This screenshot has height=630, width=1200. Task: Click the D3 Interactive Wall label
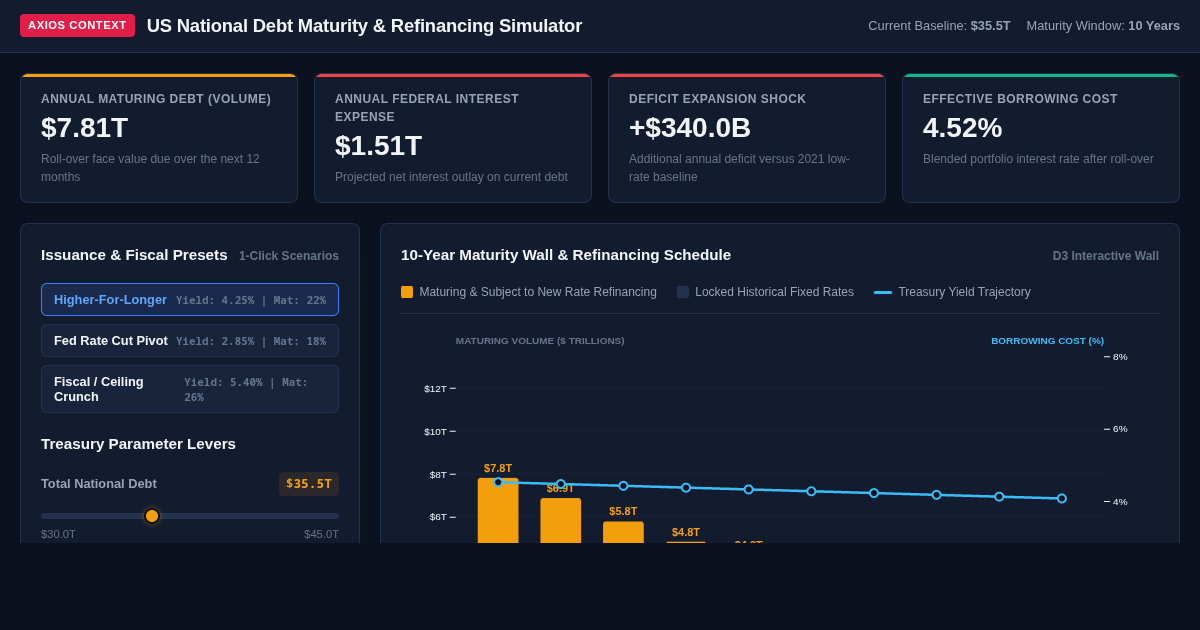(1106, 256)
